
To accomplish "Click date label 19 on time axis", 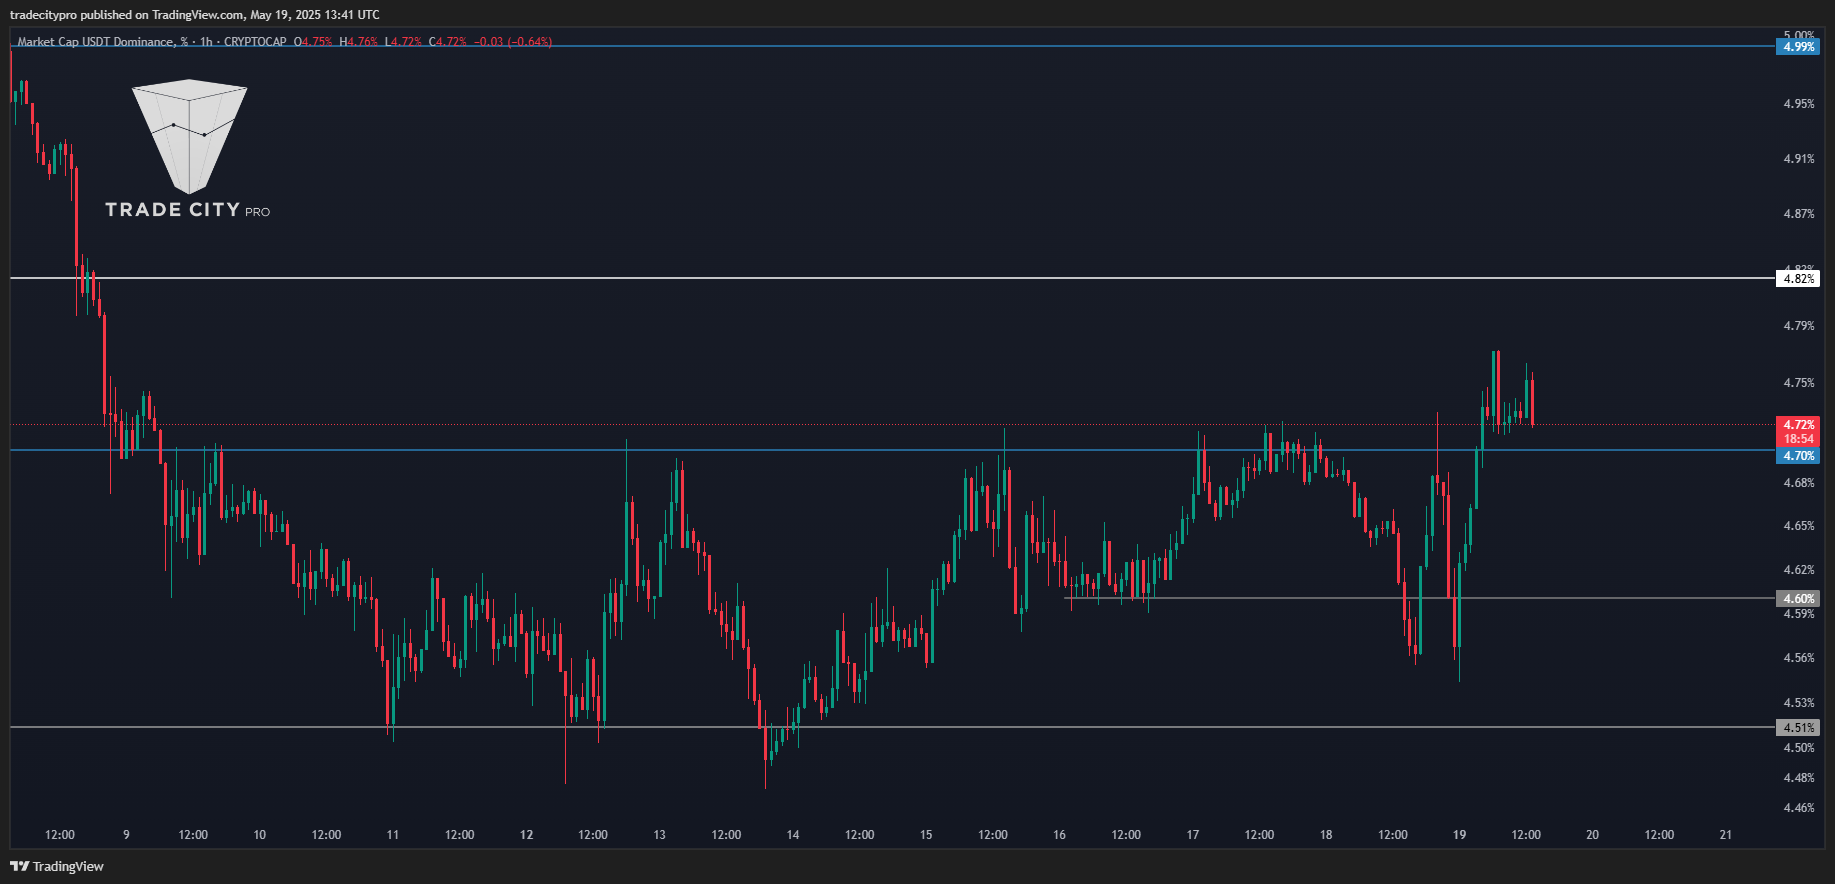I will coord(1459,835).
